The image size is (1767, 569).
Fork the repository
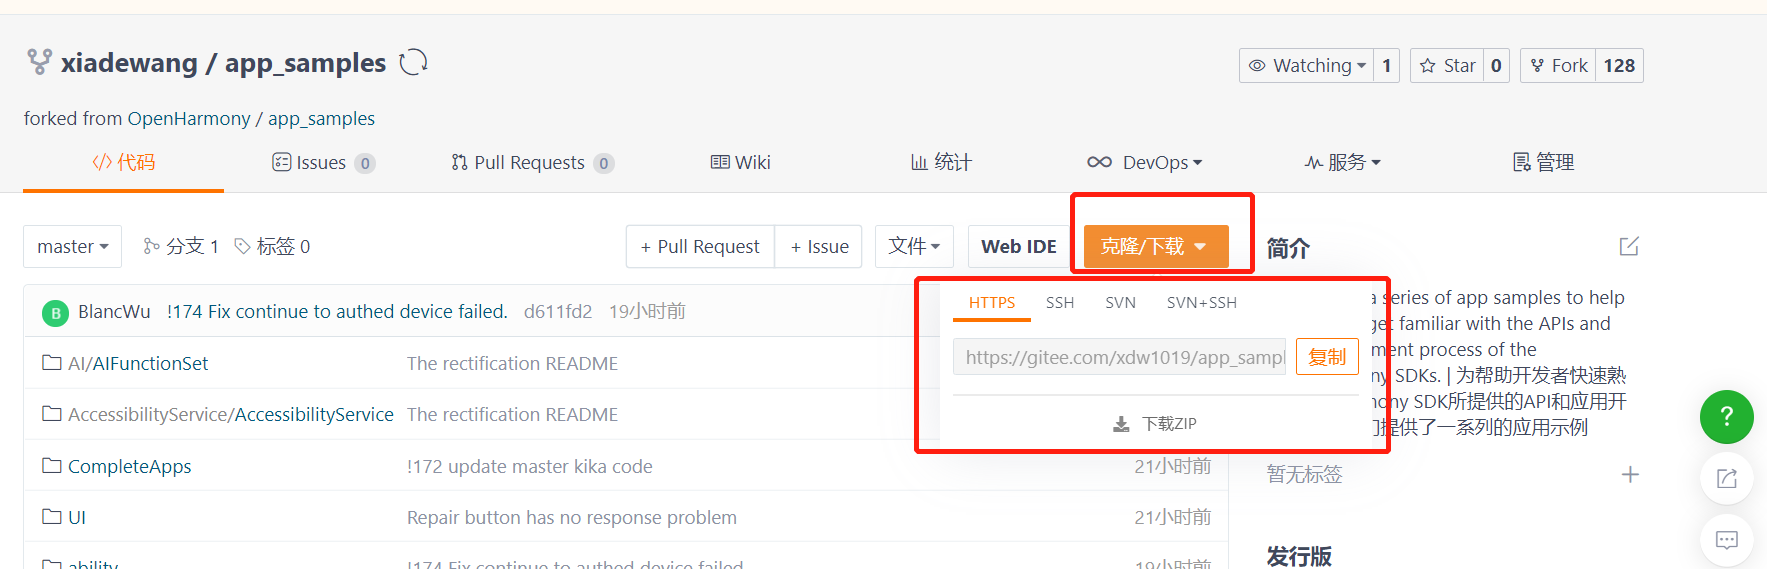coord(1558,66)
